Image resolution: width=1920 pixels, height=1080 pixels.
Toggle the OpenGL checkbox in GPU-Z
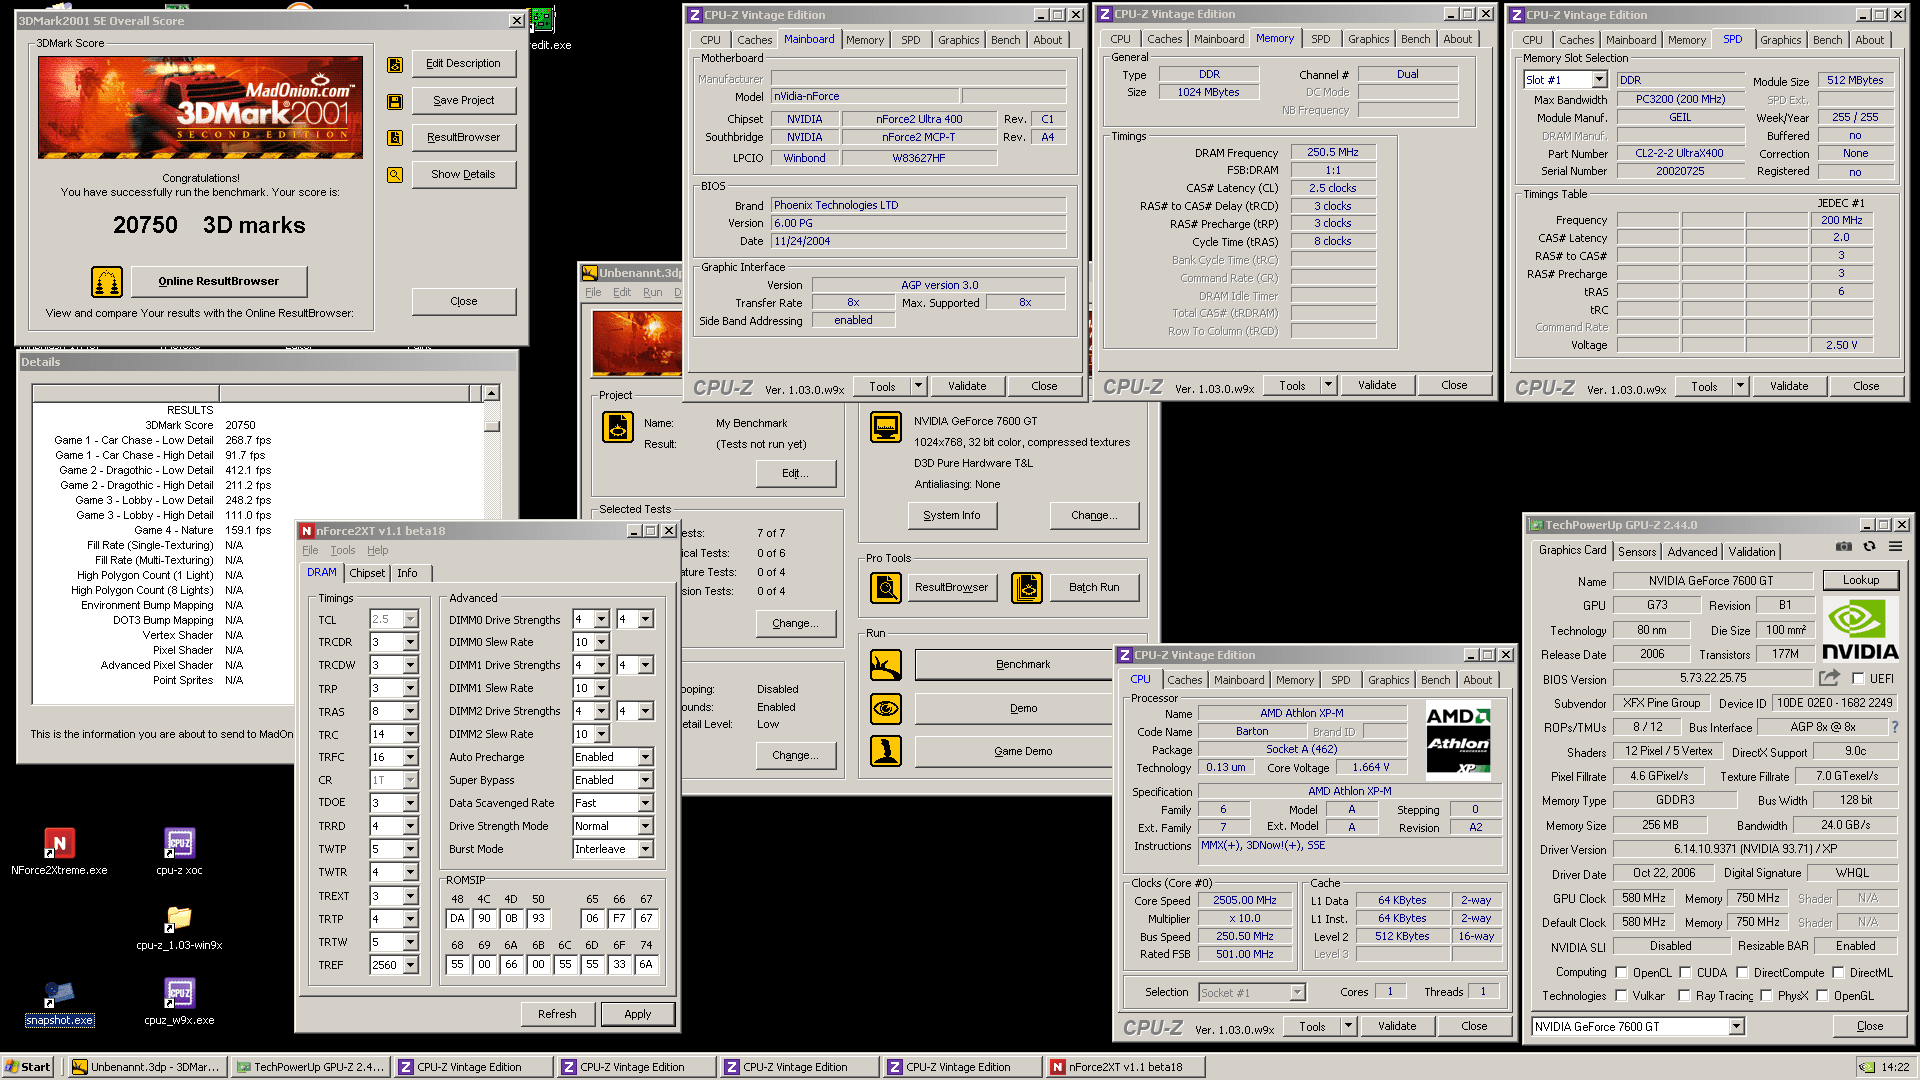click(1822, 996)
